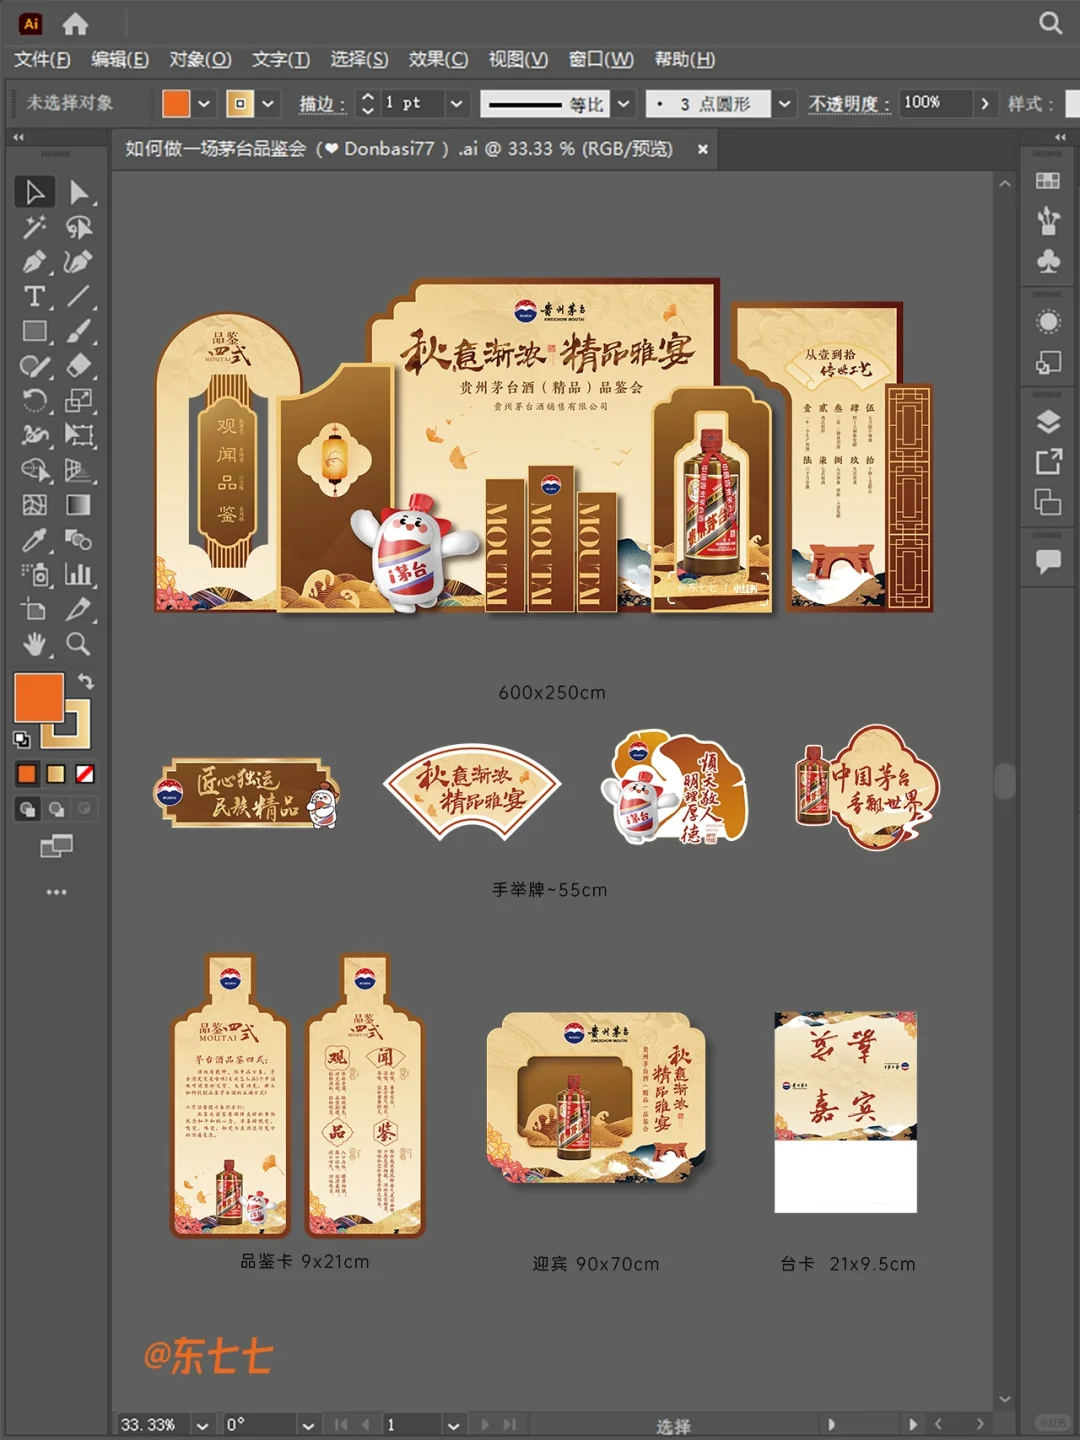Choose the Eyedropper tool
Image resolution: width=1080 pixels, height=1440 pixels.
pos(34,540)
